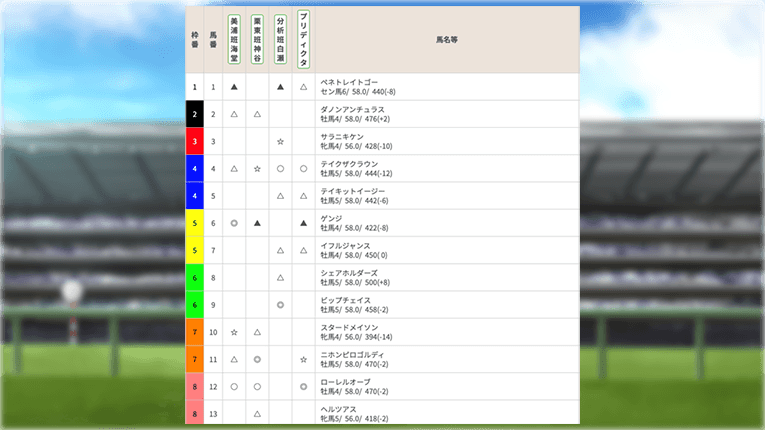765x430 pixels.
Task: Open the 分析班白瀬 predictor header
Action: pos(281,39)
